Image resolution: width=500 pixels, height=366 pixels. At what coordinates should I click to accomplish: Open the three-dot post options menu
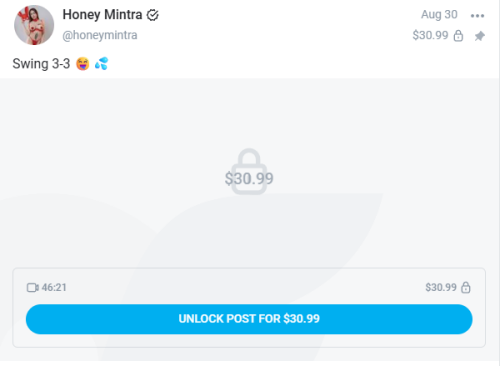(477, 16)
